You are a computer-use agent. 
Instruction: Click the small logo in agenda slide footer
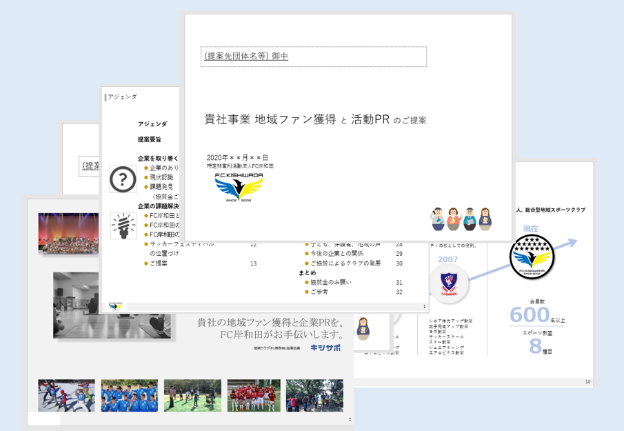pos(115,306)
